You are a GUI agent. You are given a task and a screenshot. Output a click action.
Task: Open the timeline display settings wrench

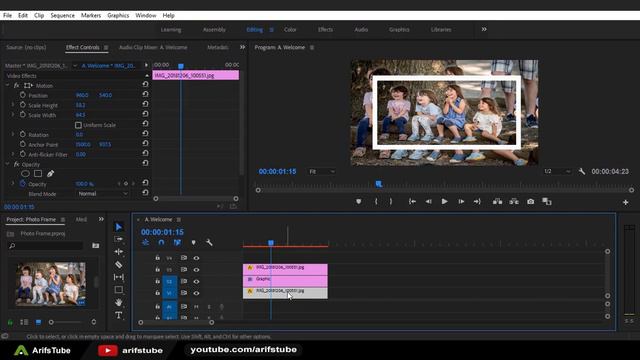[x=209, y=242]
